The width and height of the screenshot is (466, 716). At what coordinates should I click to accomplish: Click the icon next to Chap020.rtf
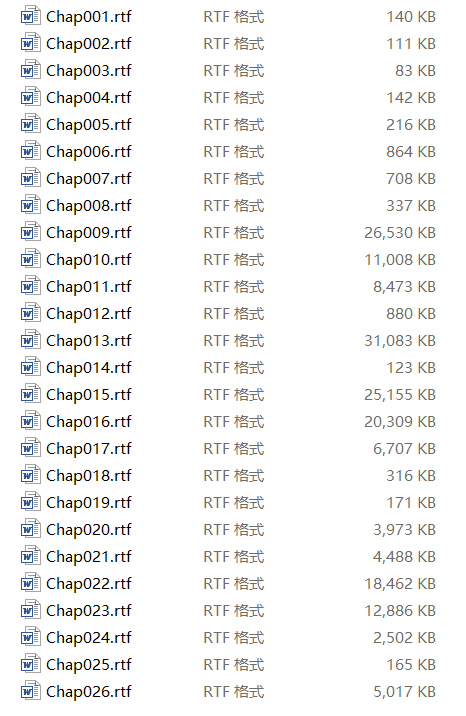click(31, 529)
